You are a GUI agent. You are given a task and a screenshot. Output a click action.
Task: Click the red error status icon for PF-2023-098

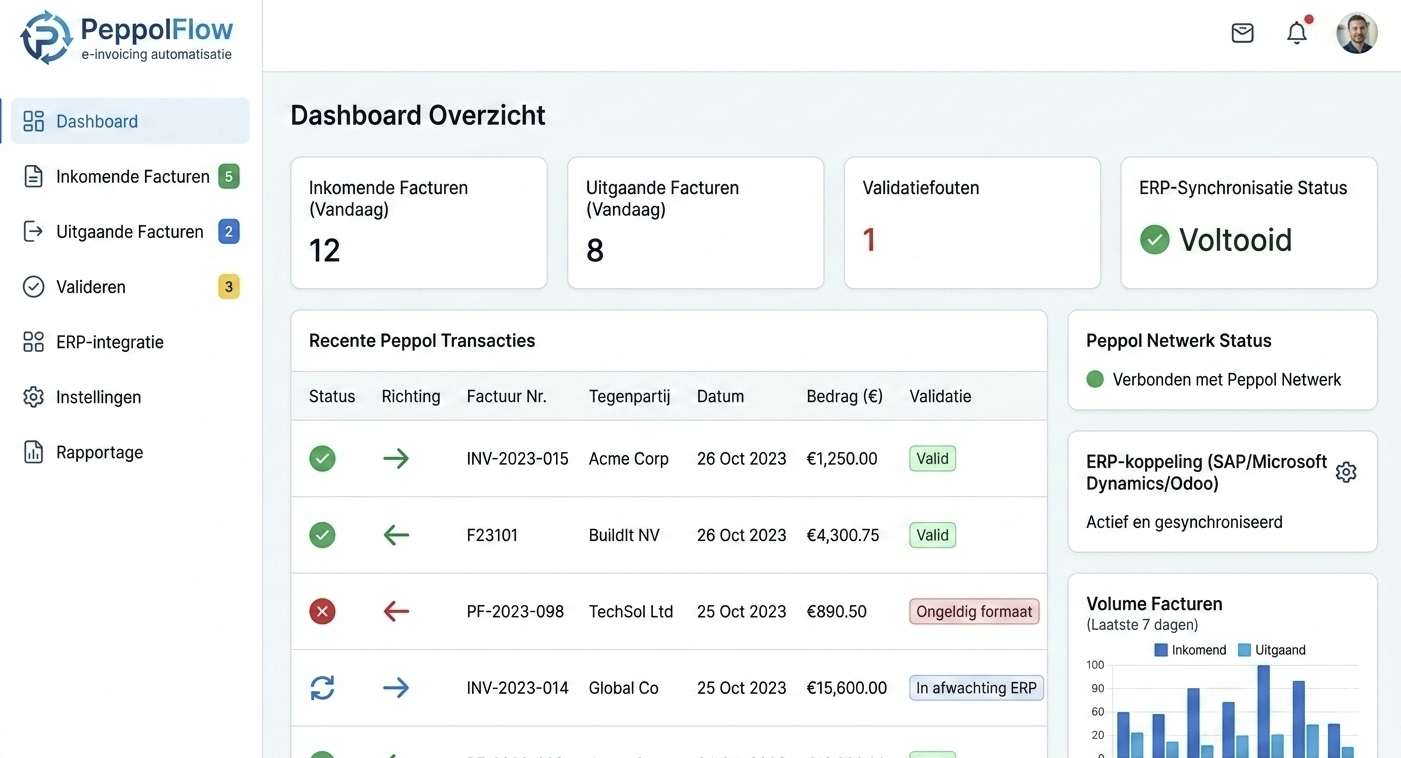(x=322, y=611)
